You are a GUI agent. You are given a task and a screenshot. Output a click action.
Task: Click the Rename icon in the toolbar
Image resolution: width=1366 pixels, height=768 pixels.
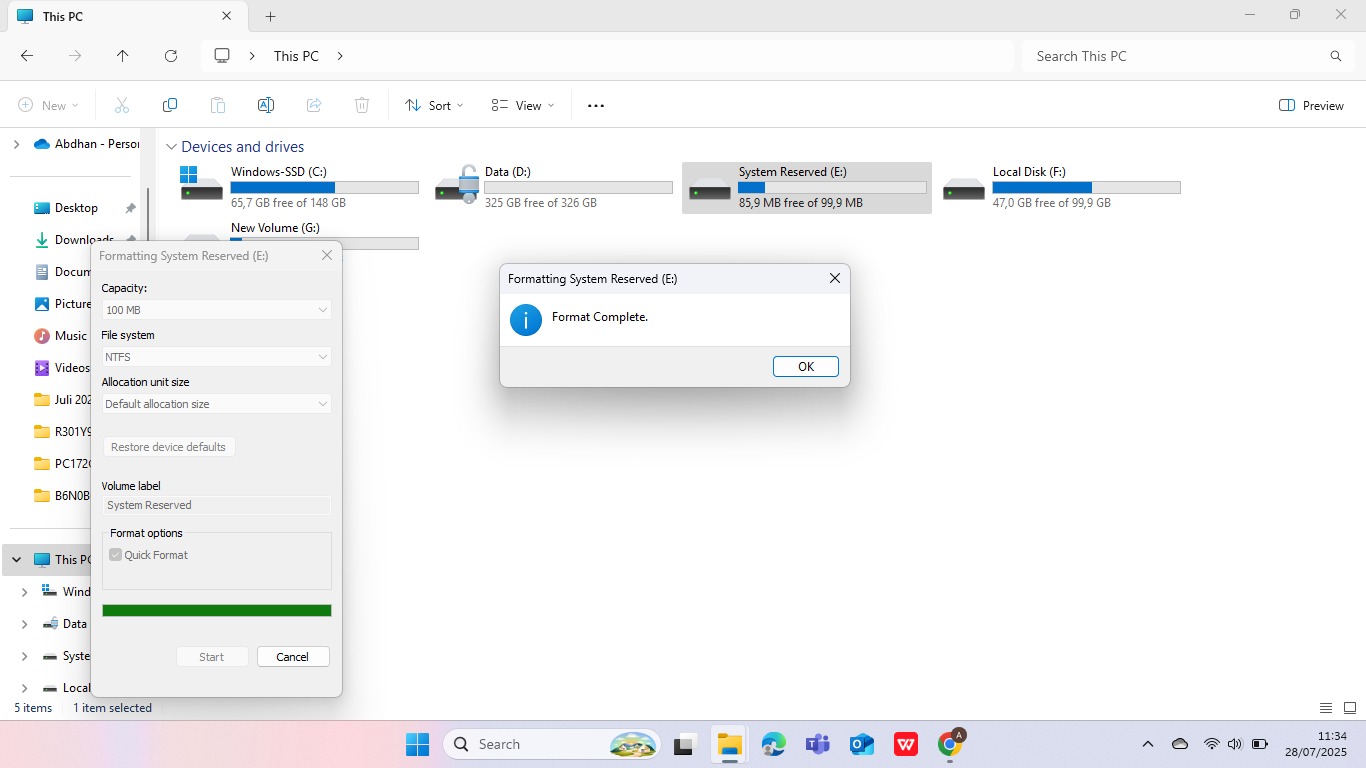(x=266, y=105)
